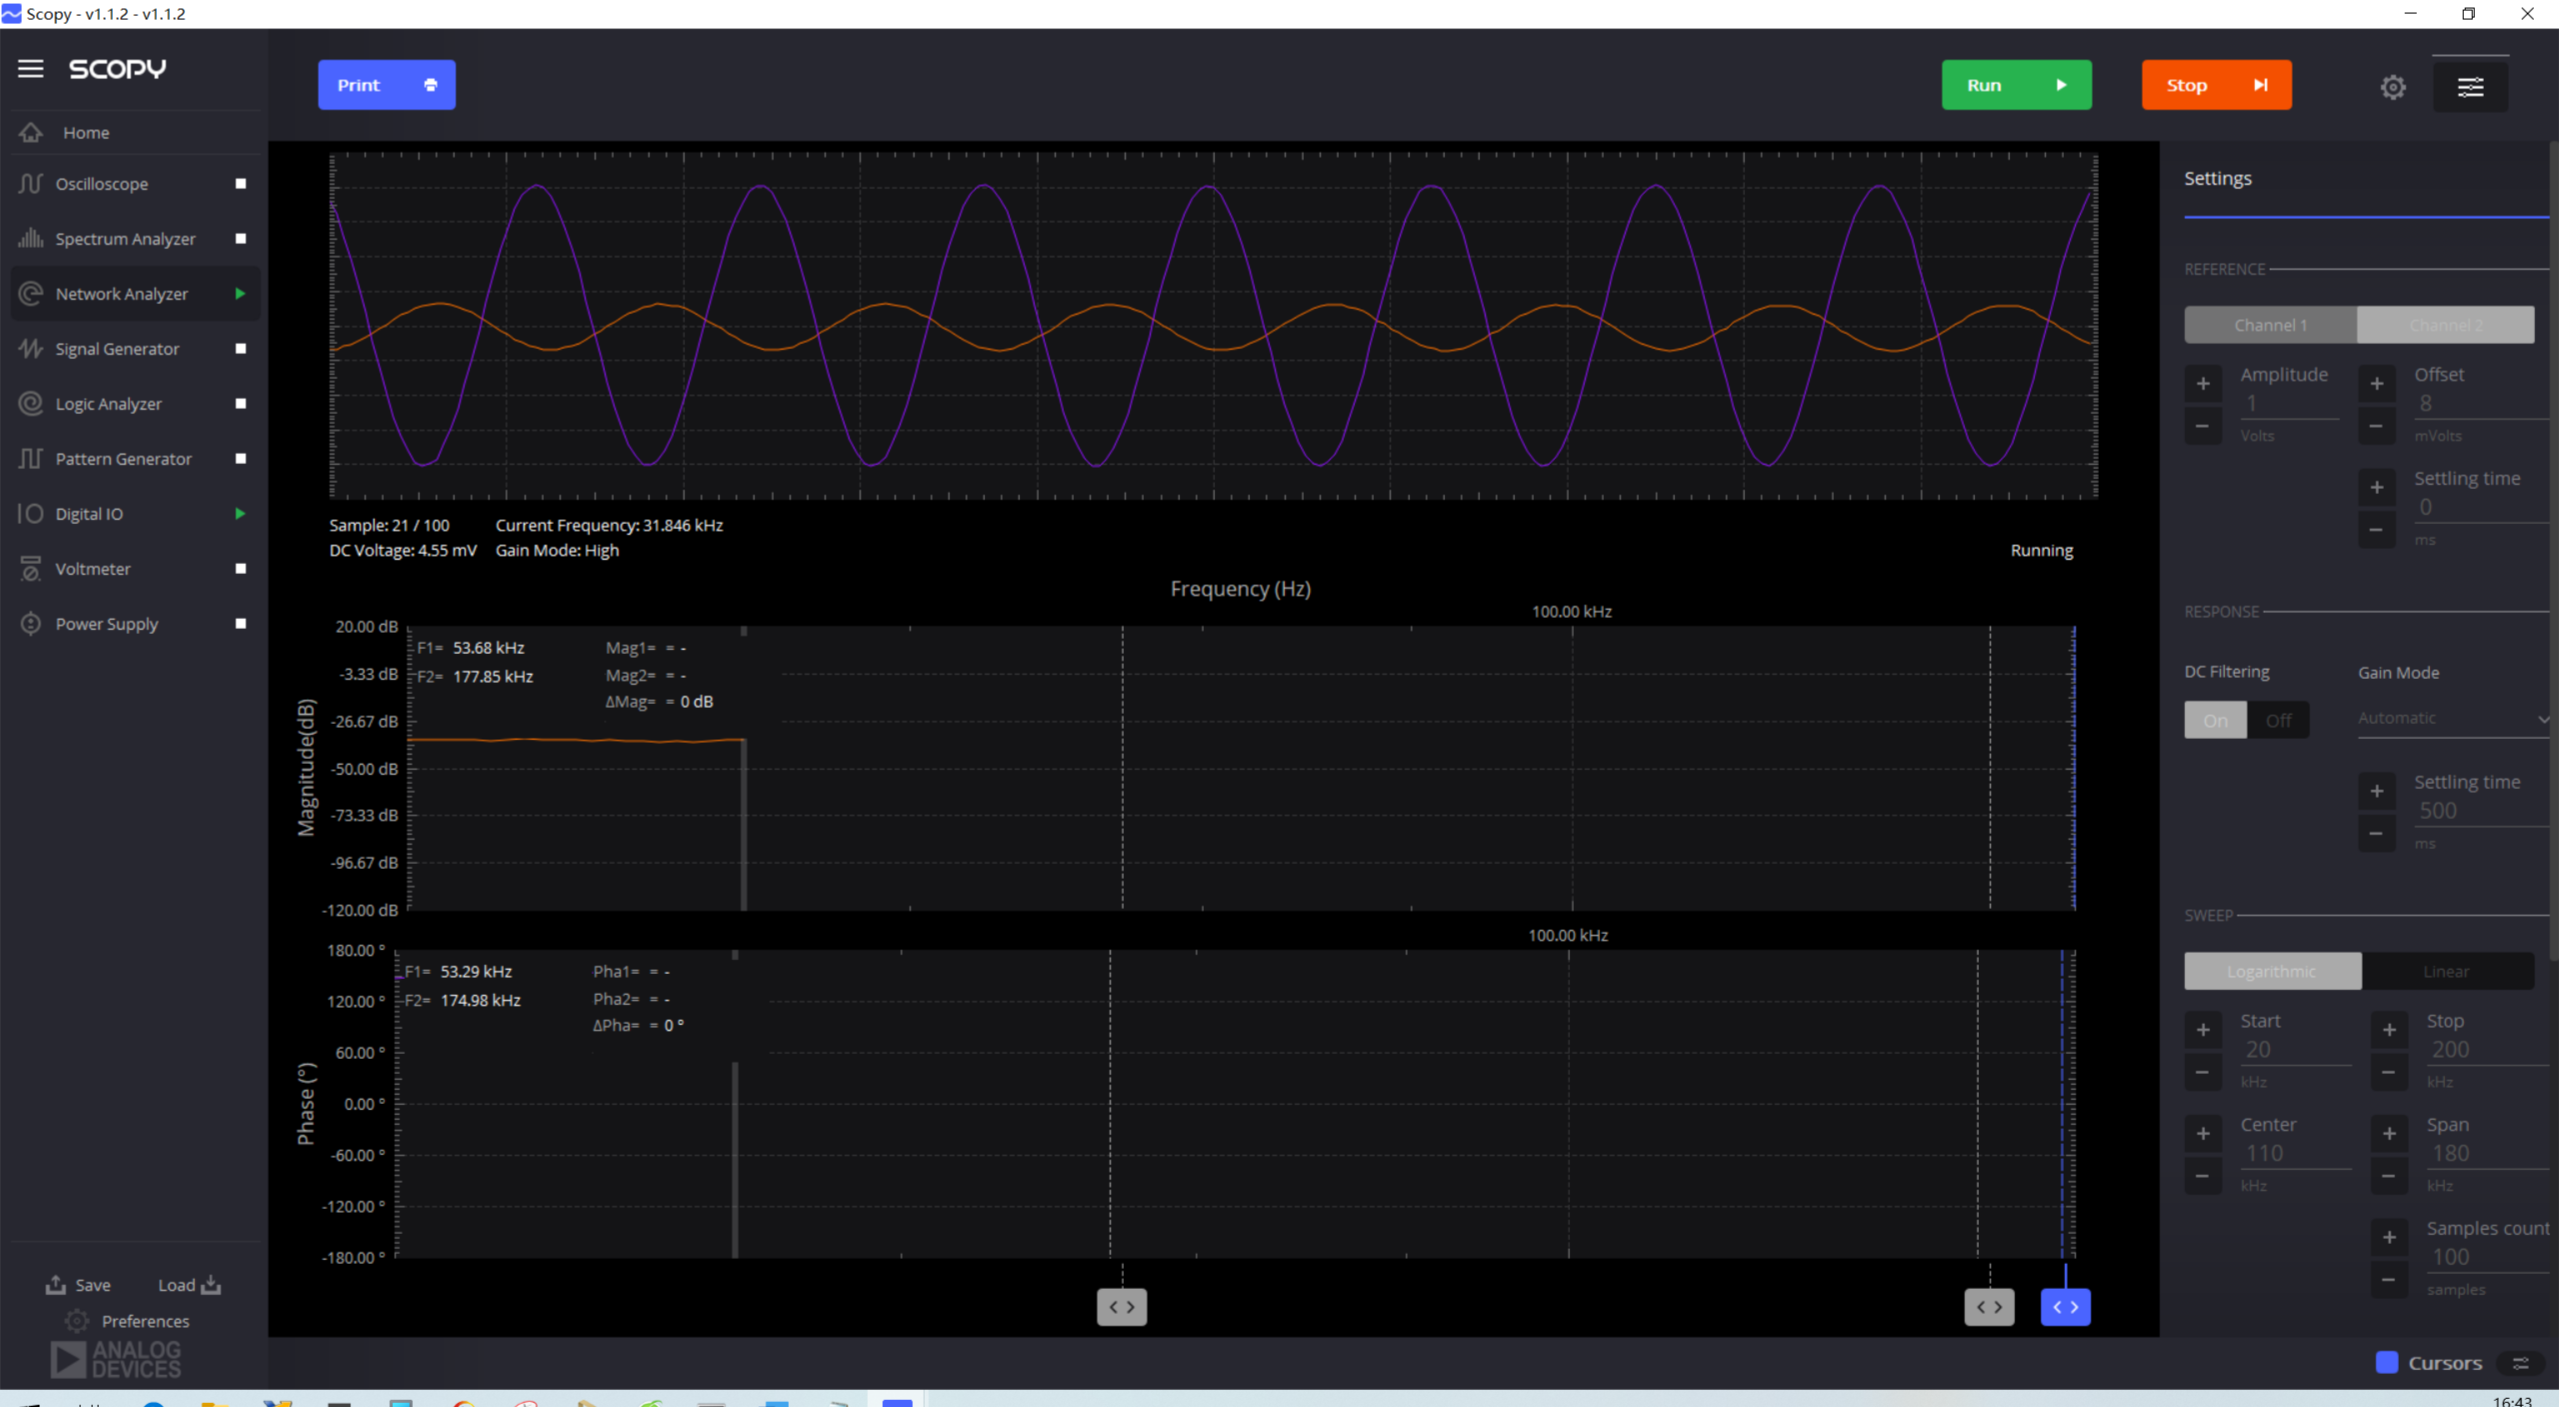Go to Home in the sidebar
Screen dimensions: 2559x1407
point(85,132)
